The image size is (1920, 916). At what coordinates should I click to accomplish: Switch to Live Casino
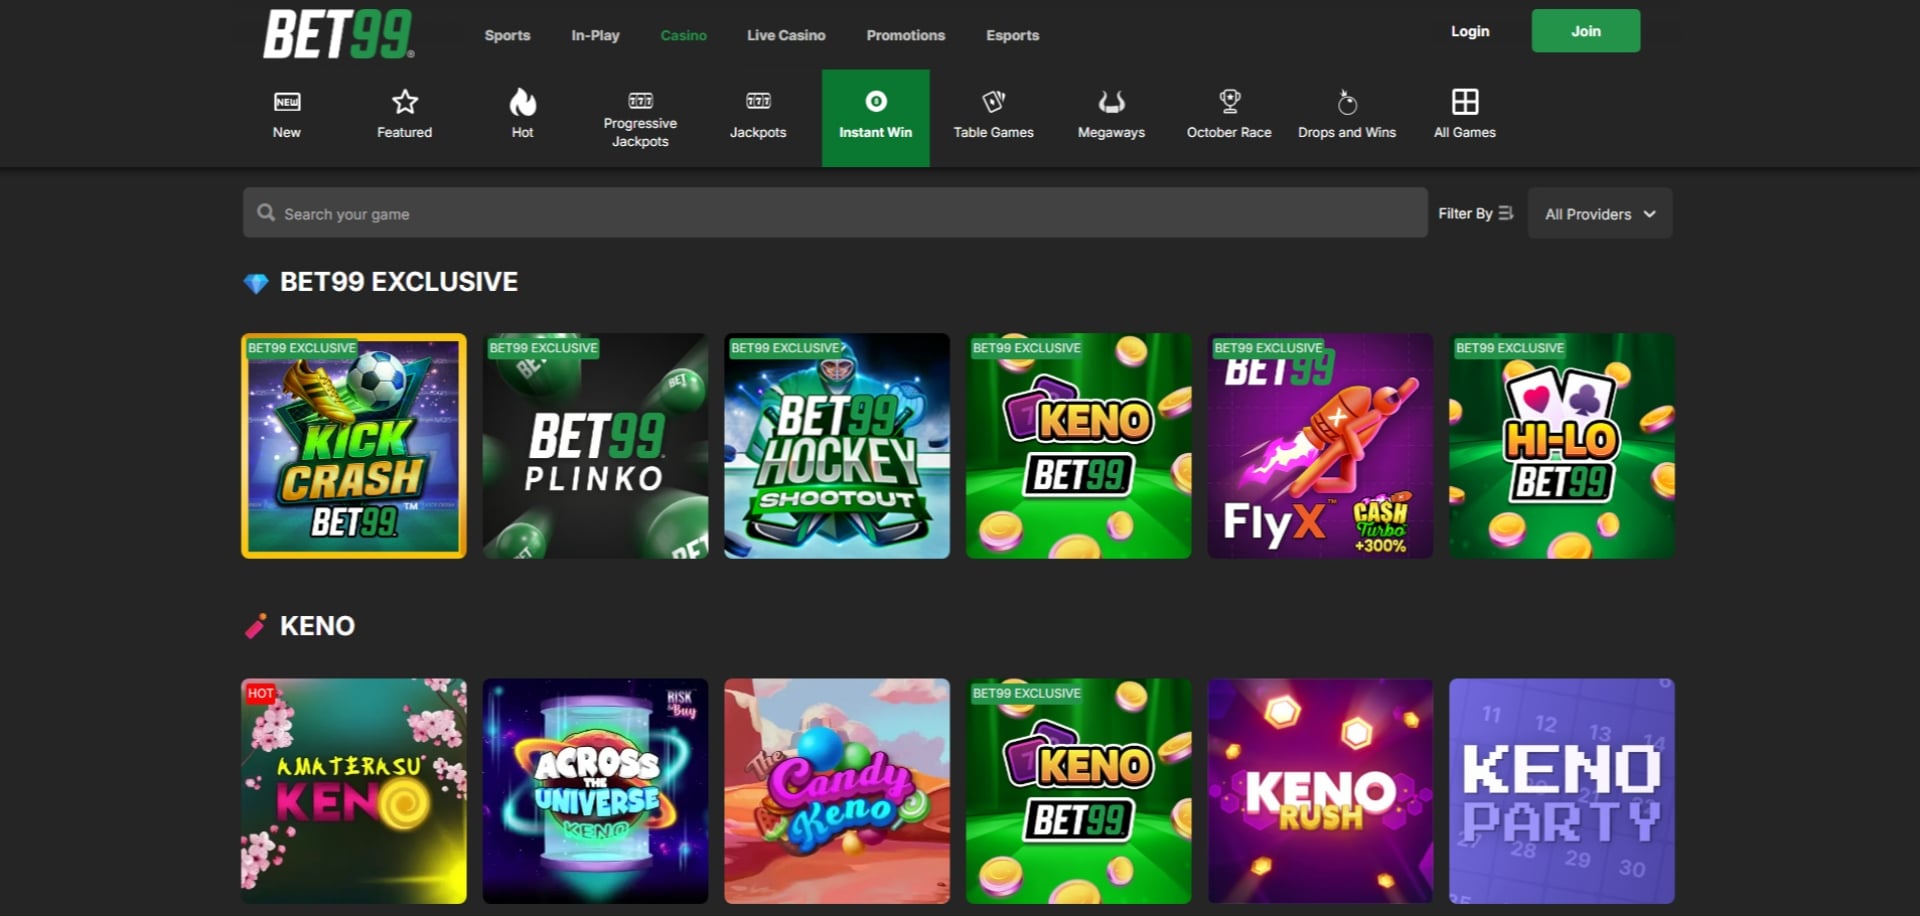tap(786, 35)
